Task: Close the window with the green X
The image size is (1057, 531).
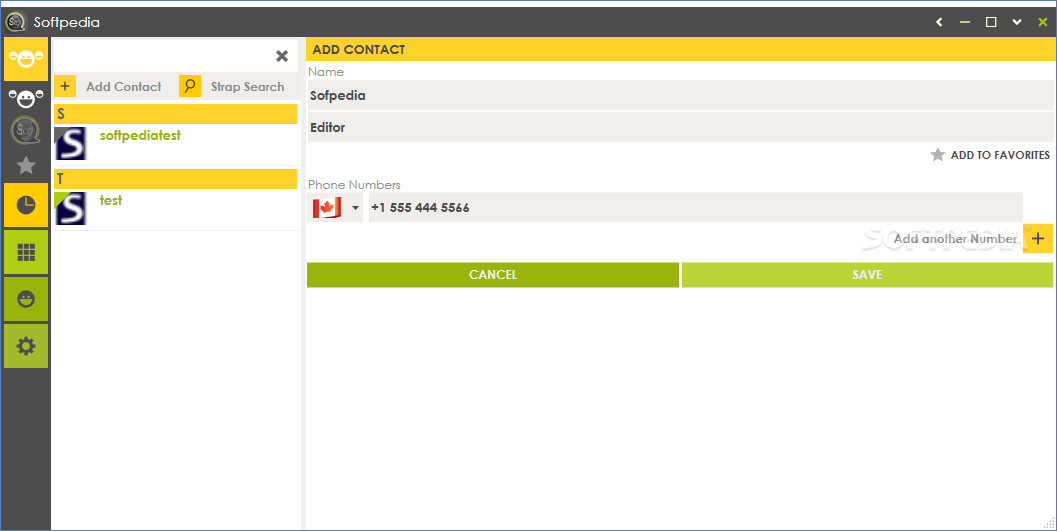Action: click(x=1042, y=22)
